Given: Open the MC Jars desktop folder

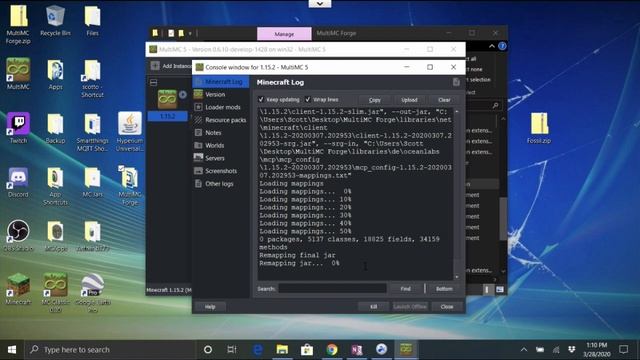Looking at the screenshot, I should [x=92, y=182].
